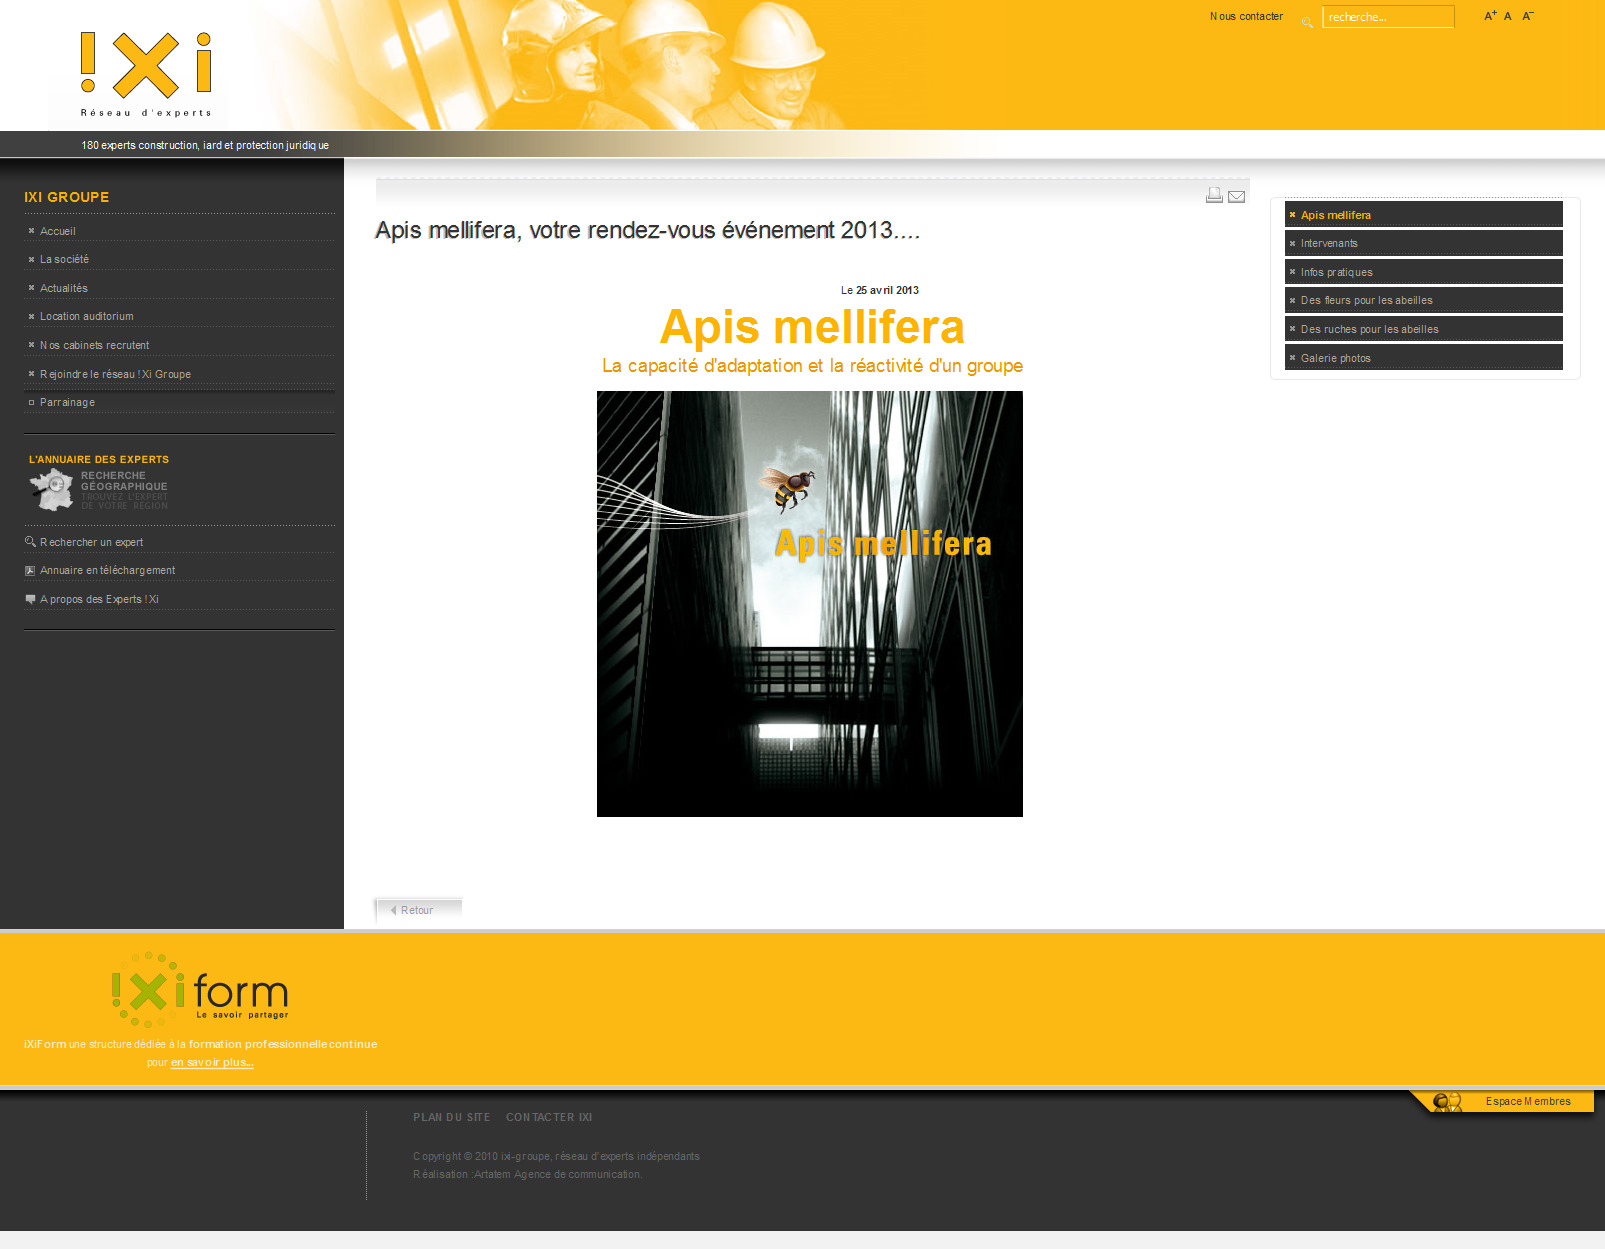This screenshot has height=1249, width=1605.
Task: Decrease font size with A- icon
Action: click(x=1527, y=16)
